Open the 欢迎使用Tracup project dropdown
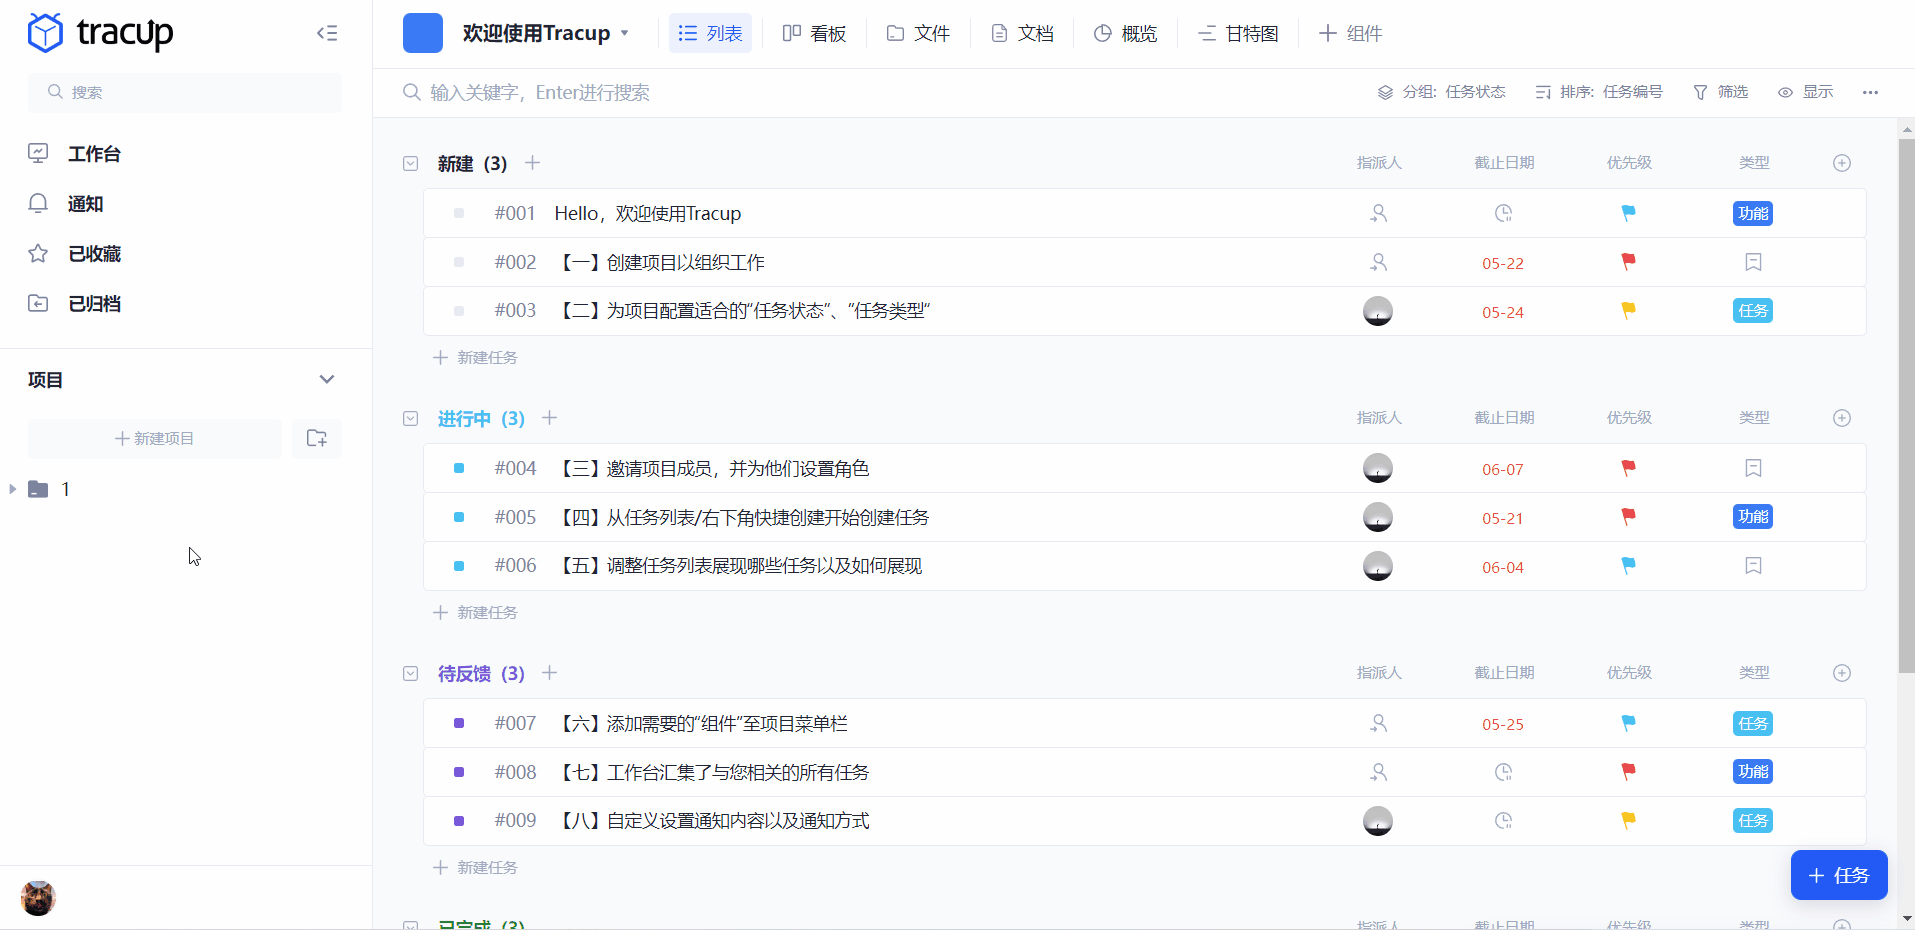 pos(625,33)
